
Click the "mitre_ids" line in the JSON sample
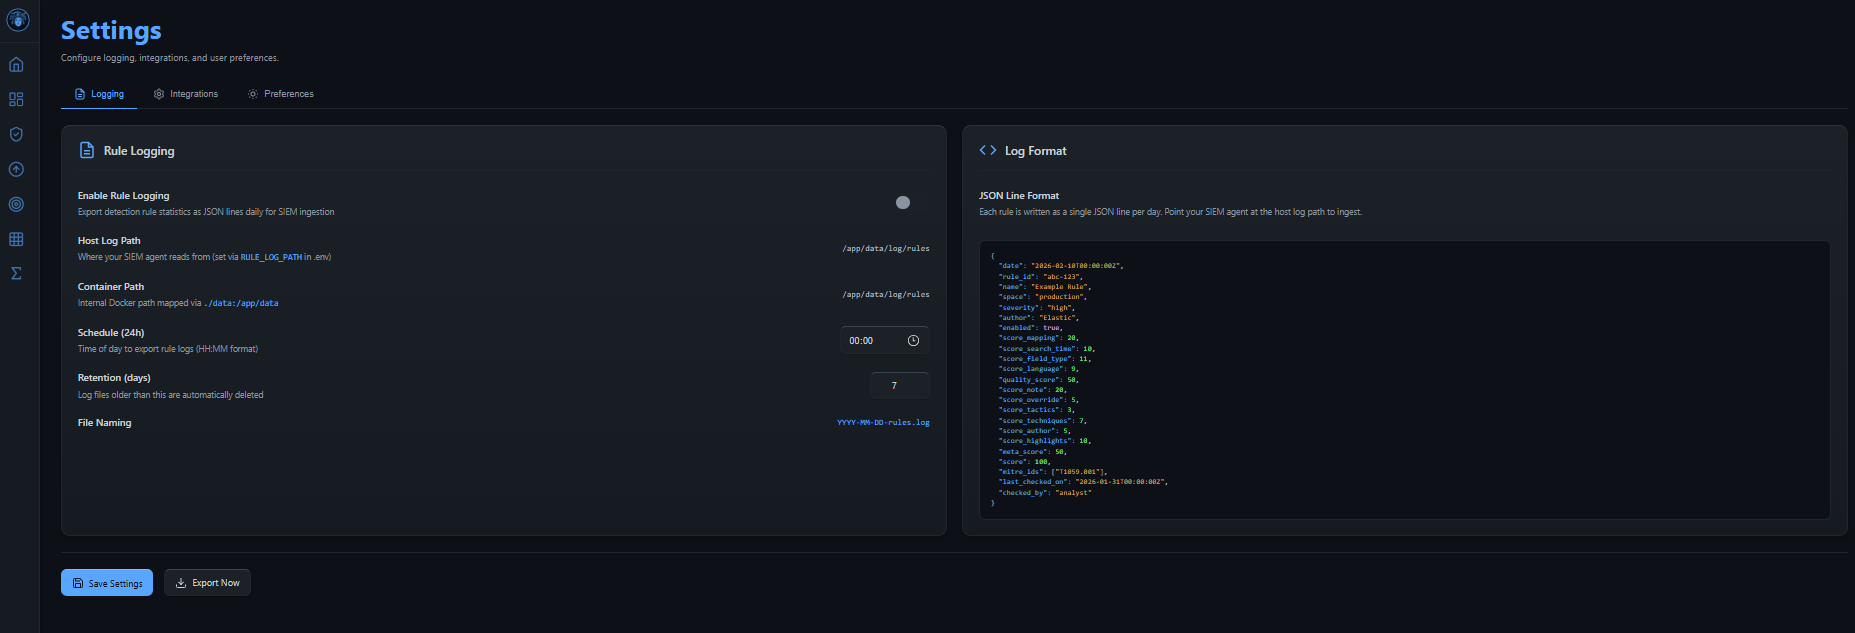click(1053, 472)
